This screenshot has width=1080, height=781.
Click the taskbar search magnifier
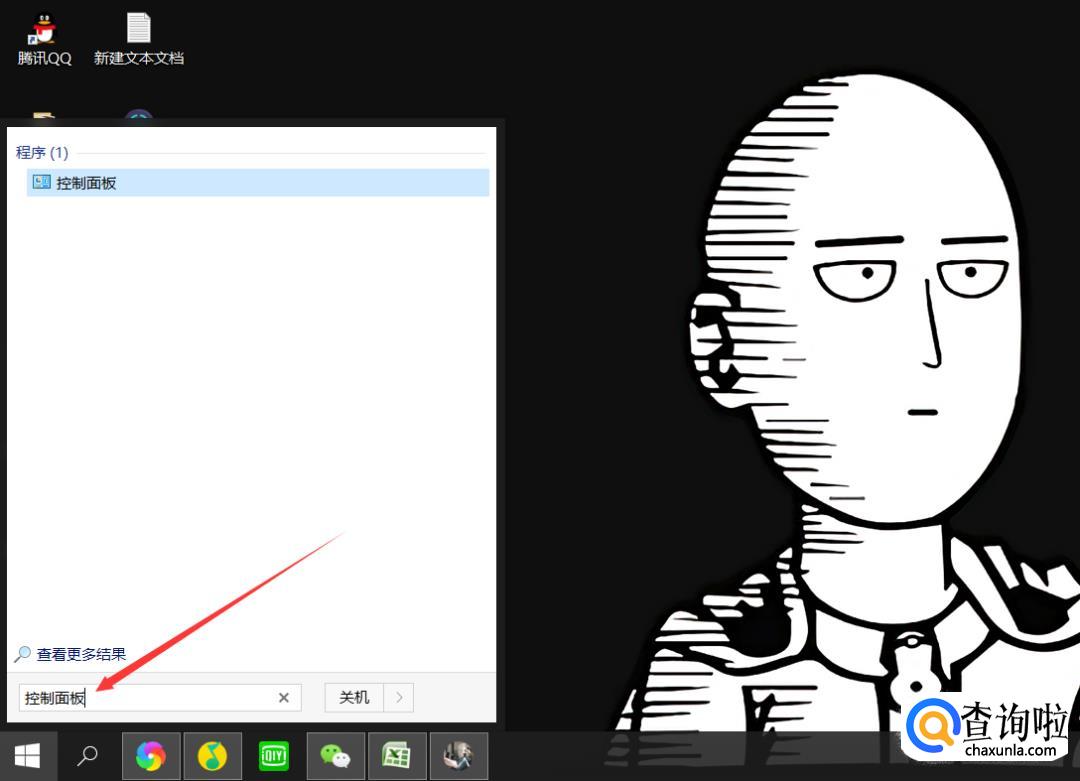click(87, 756)
